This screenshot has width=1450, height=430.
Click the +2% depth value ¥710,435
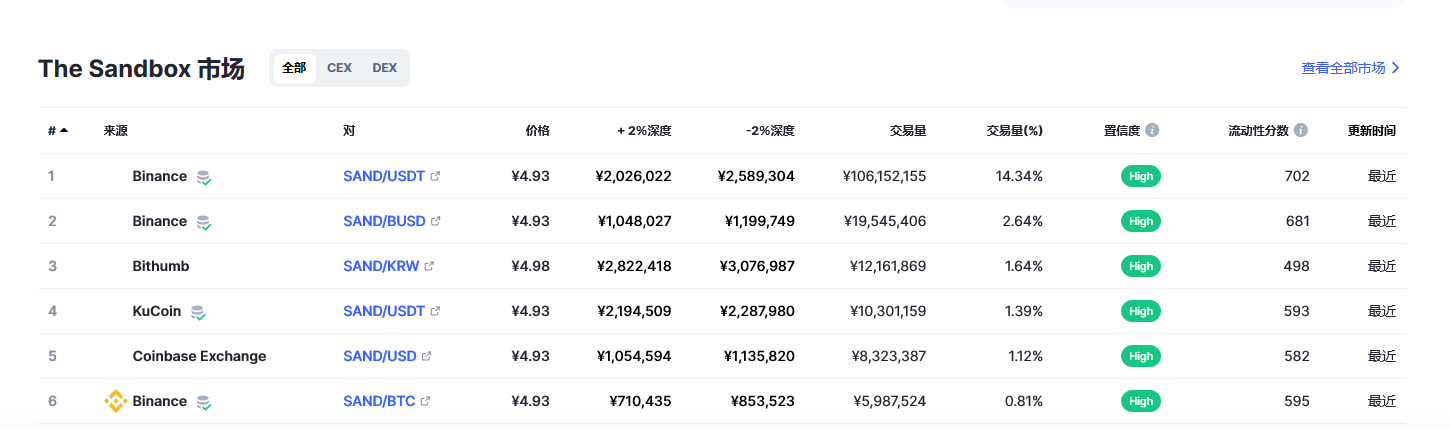pyautogui.click(x=640, y=401)
